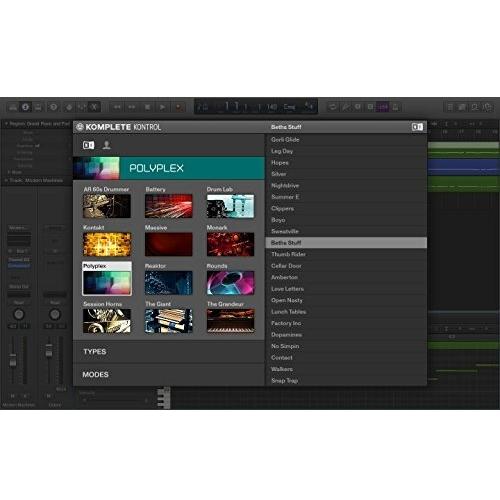Start playback with the play button
The image size is (500, 500).
click(x=163, y=107)
